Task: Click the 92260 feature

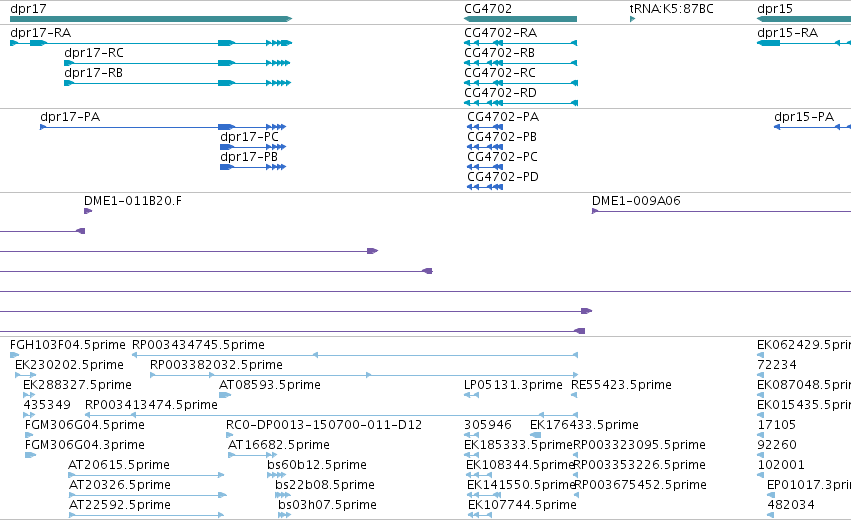Action: pos(760,455)
